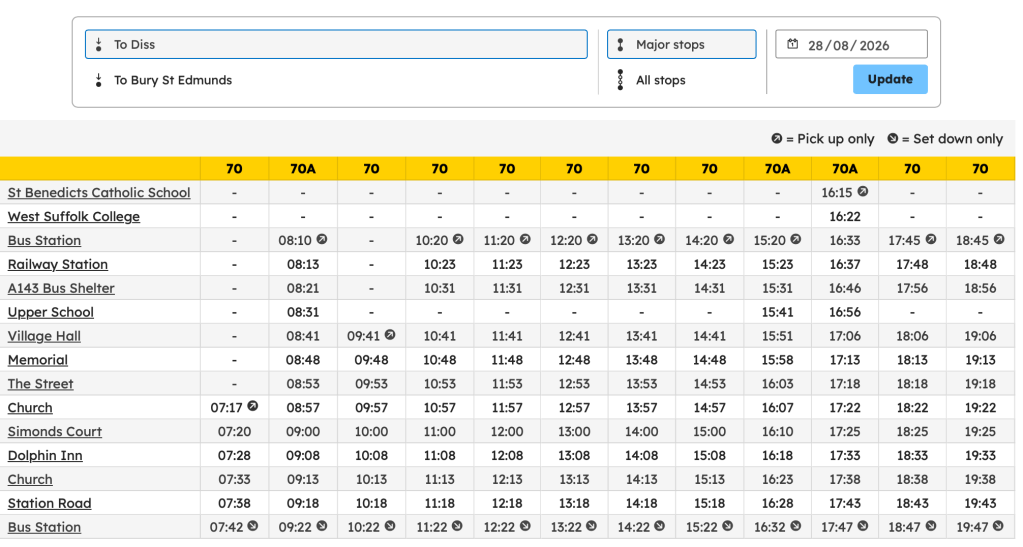Click pick-up icon beside 11:20 time

(525, 240)
